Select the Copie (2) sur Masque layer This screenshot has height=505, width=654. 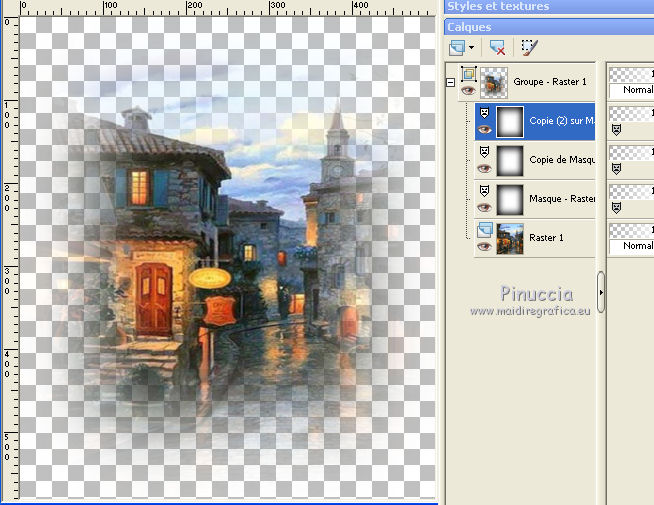pos(562,121)
